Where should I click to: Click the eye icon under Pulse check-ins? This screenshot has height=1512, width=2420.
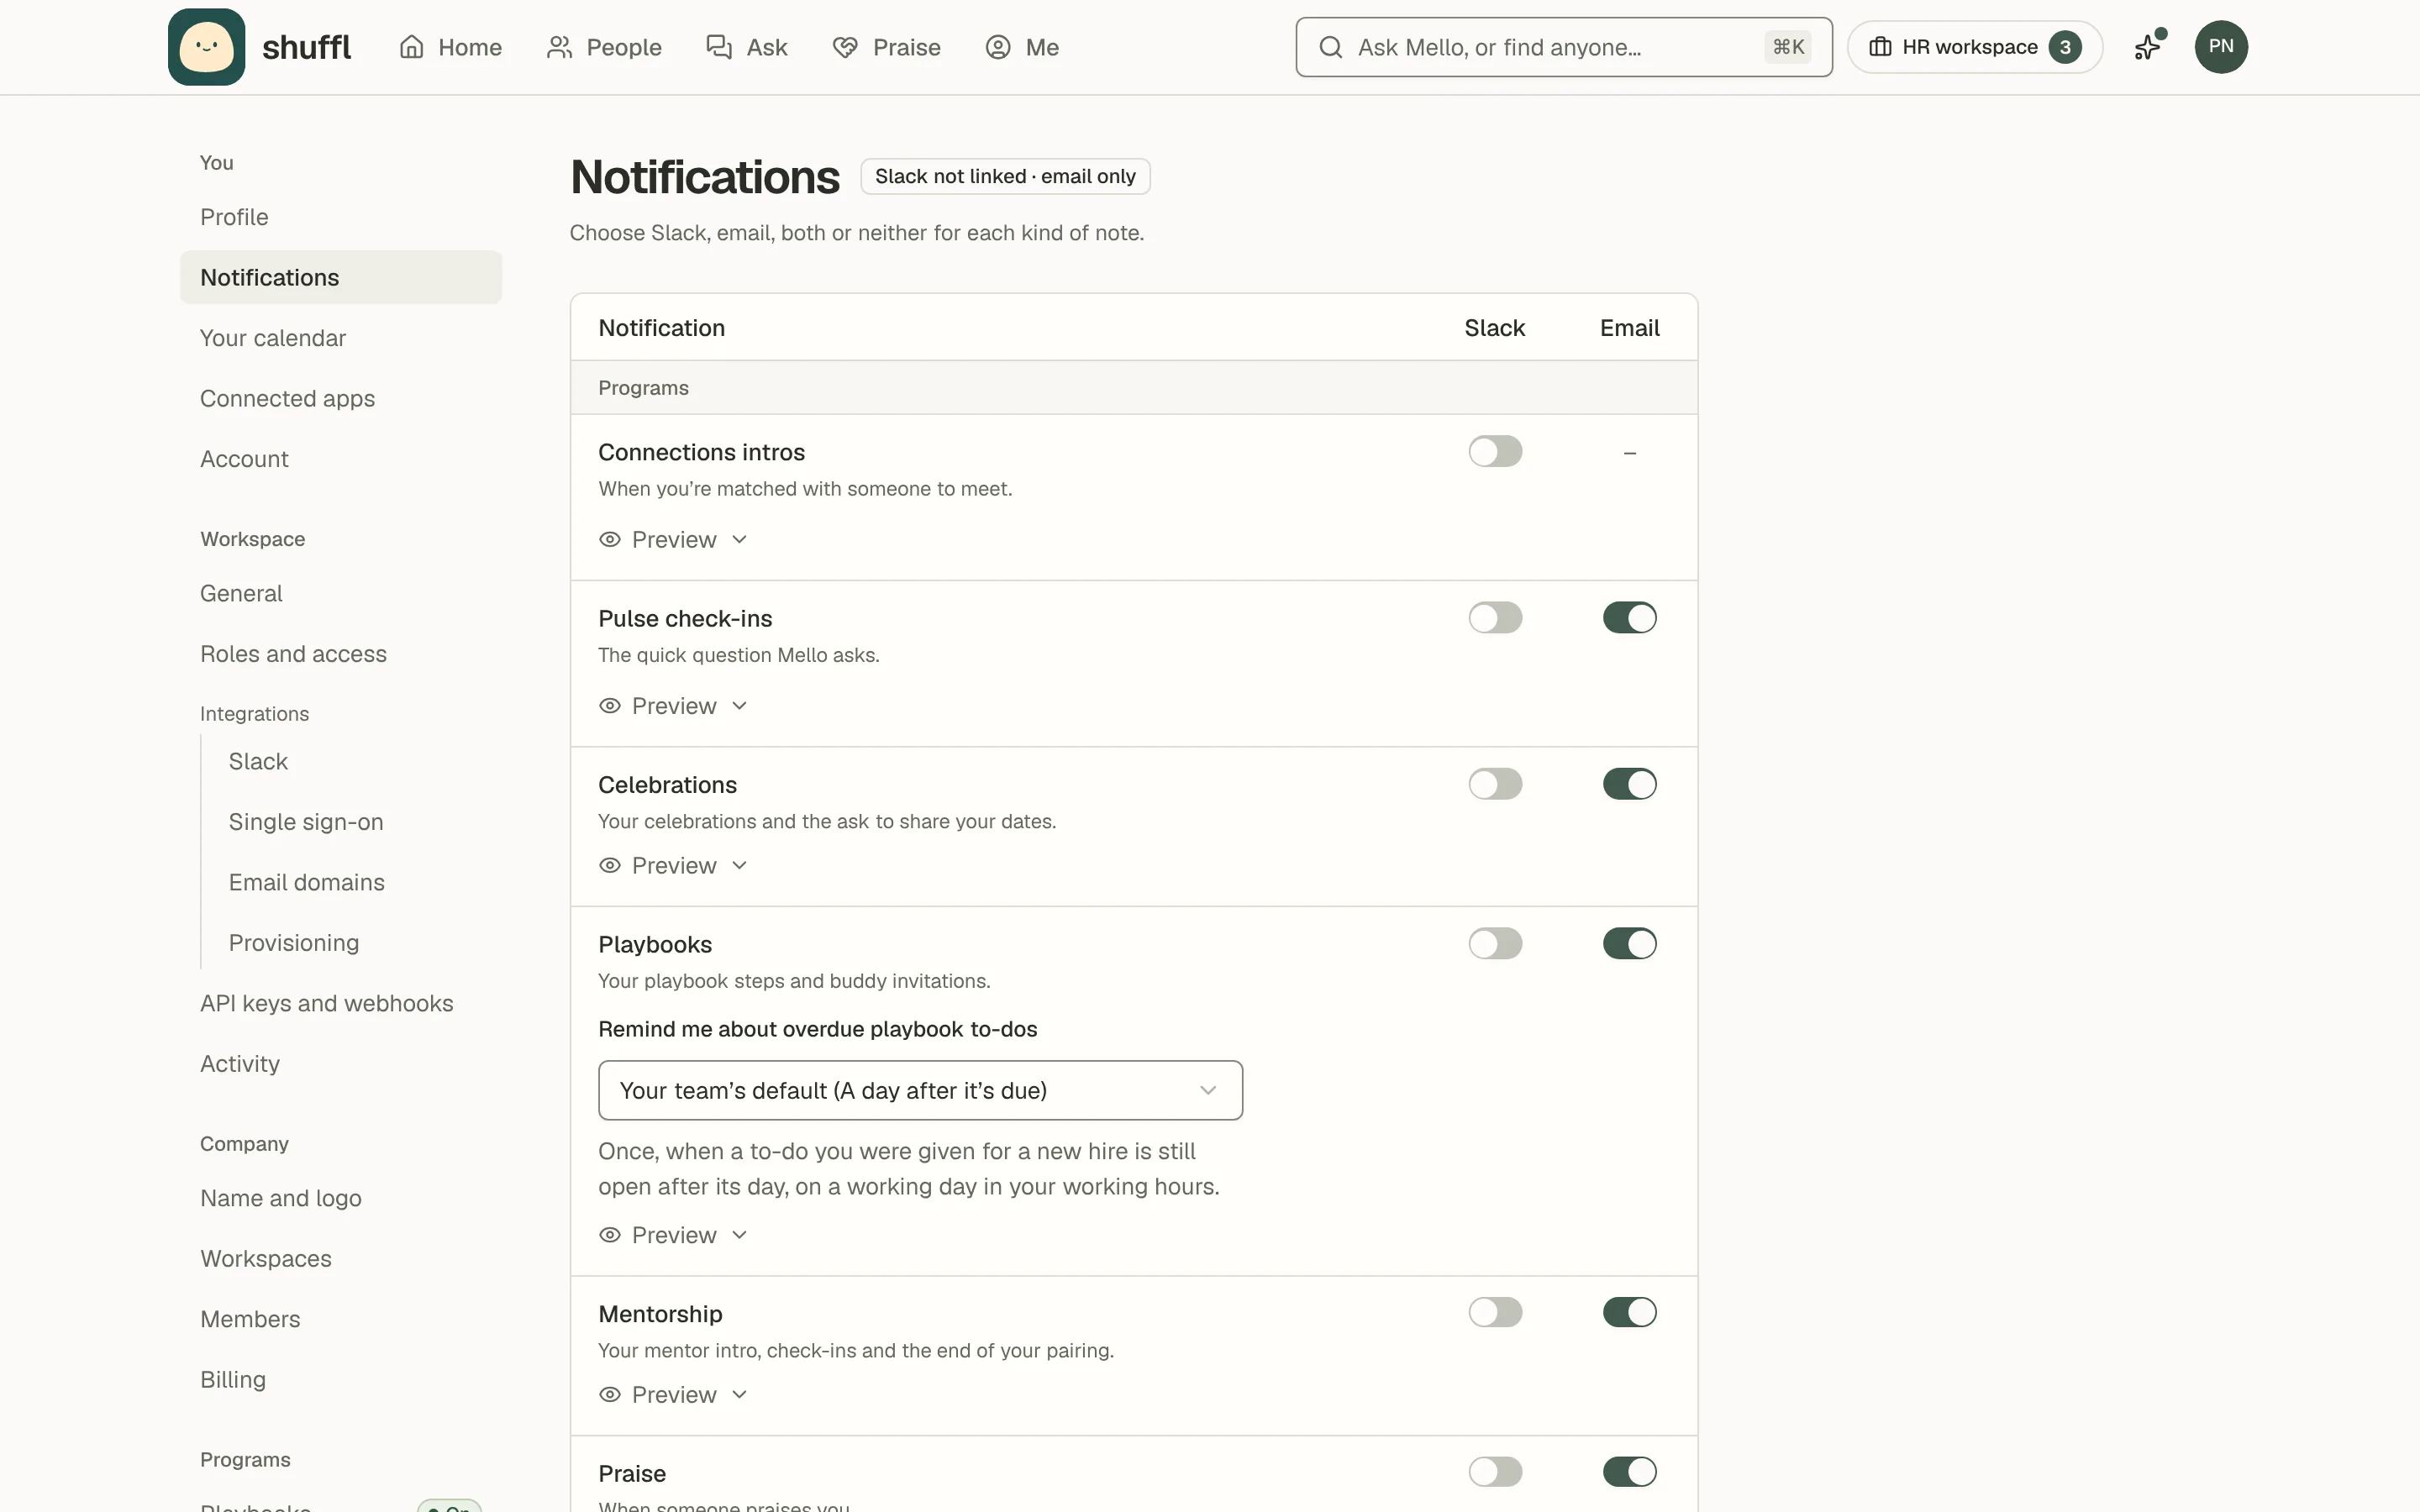click(610, 706)
